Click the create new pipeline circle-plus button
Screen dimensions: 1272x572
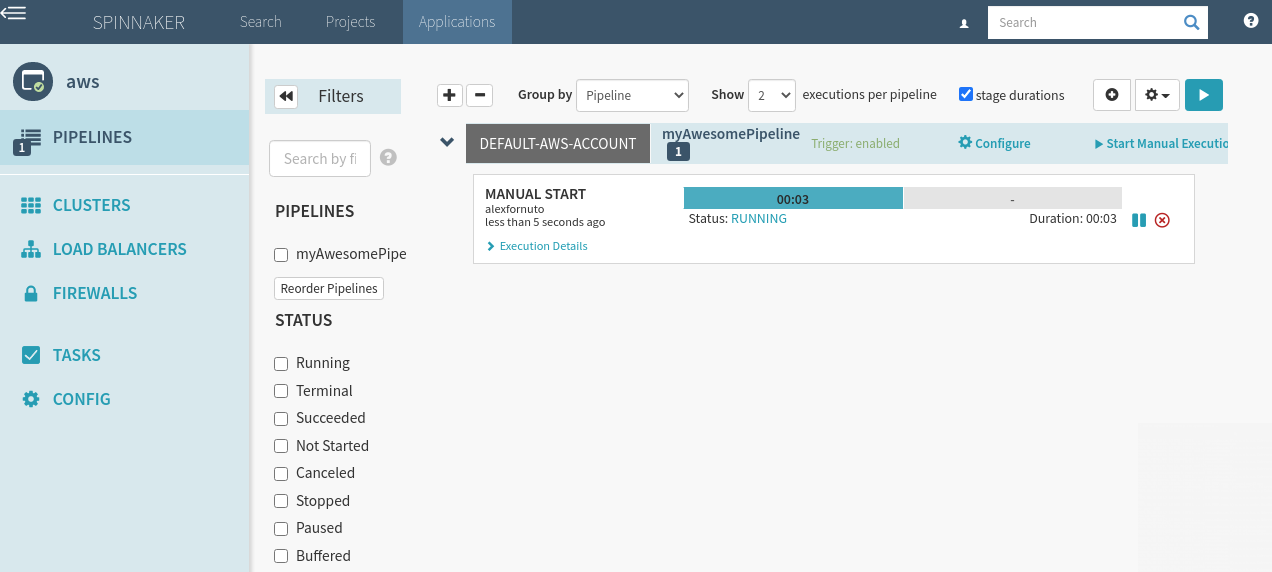[x=1112, y=95]
